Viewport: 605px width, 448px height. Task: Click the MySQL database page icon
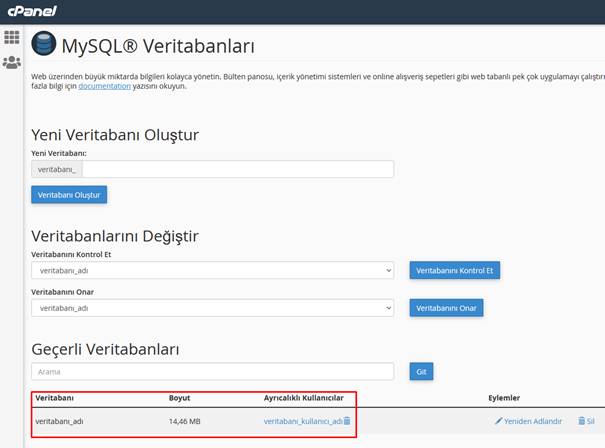click(44, 44)
